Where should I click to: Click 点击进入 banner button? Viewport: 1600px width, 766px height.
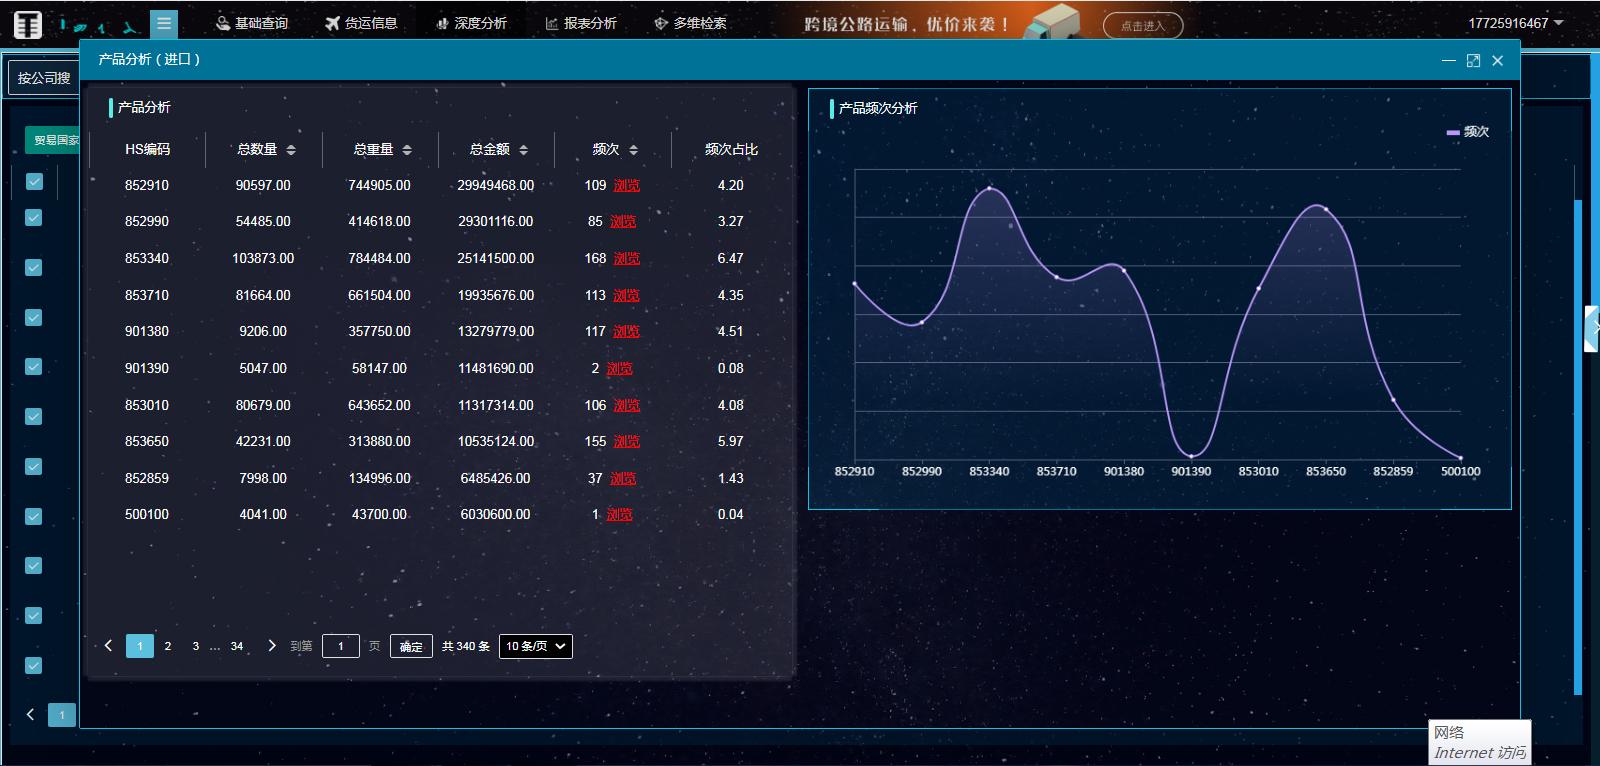tap(1143, 25)
